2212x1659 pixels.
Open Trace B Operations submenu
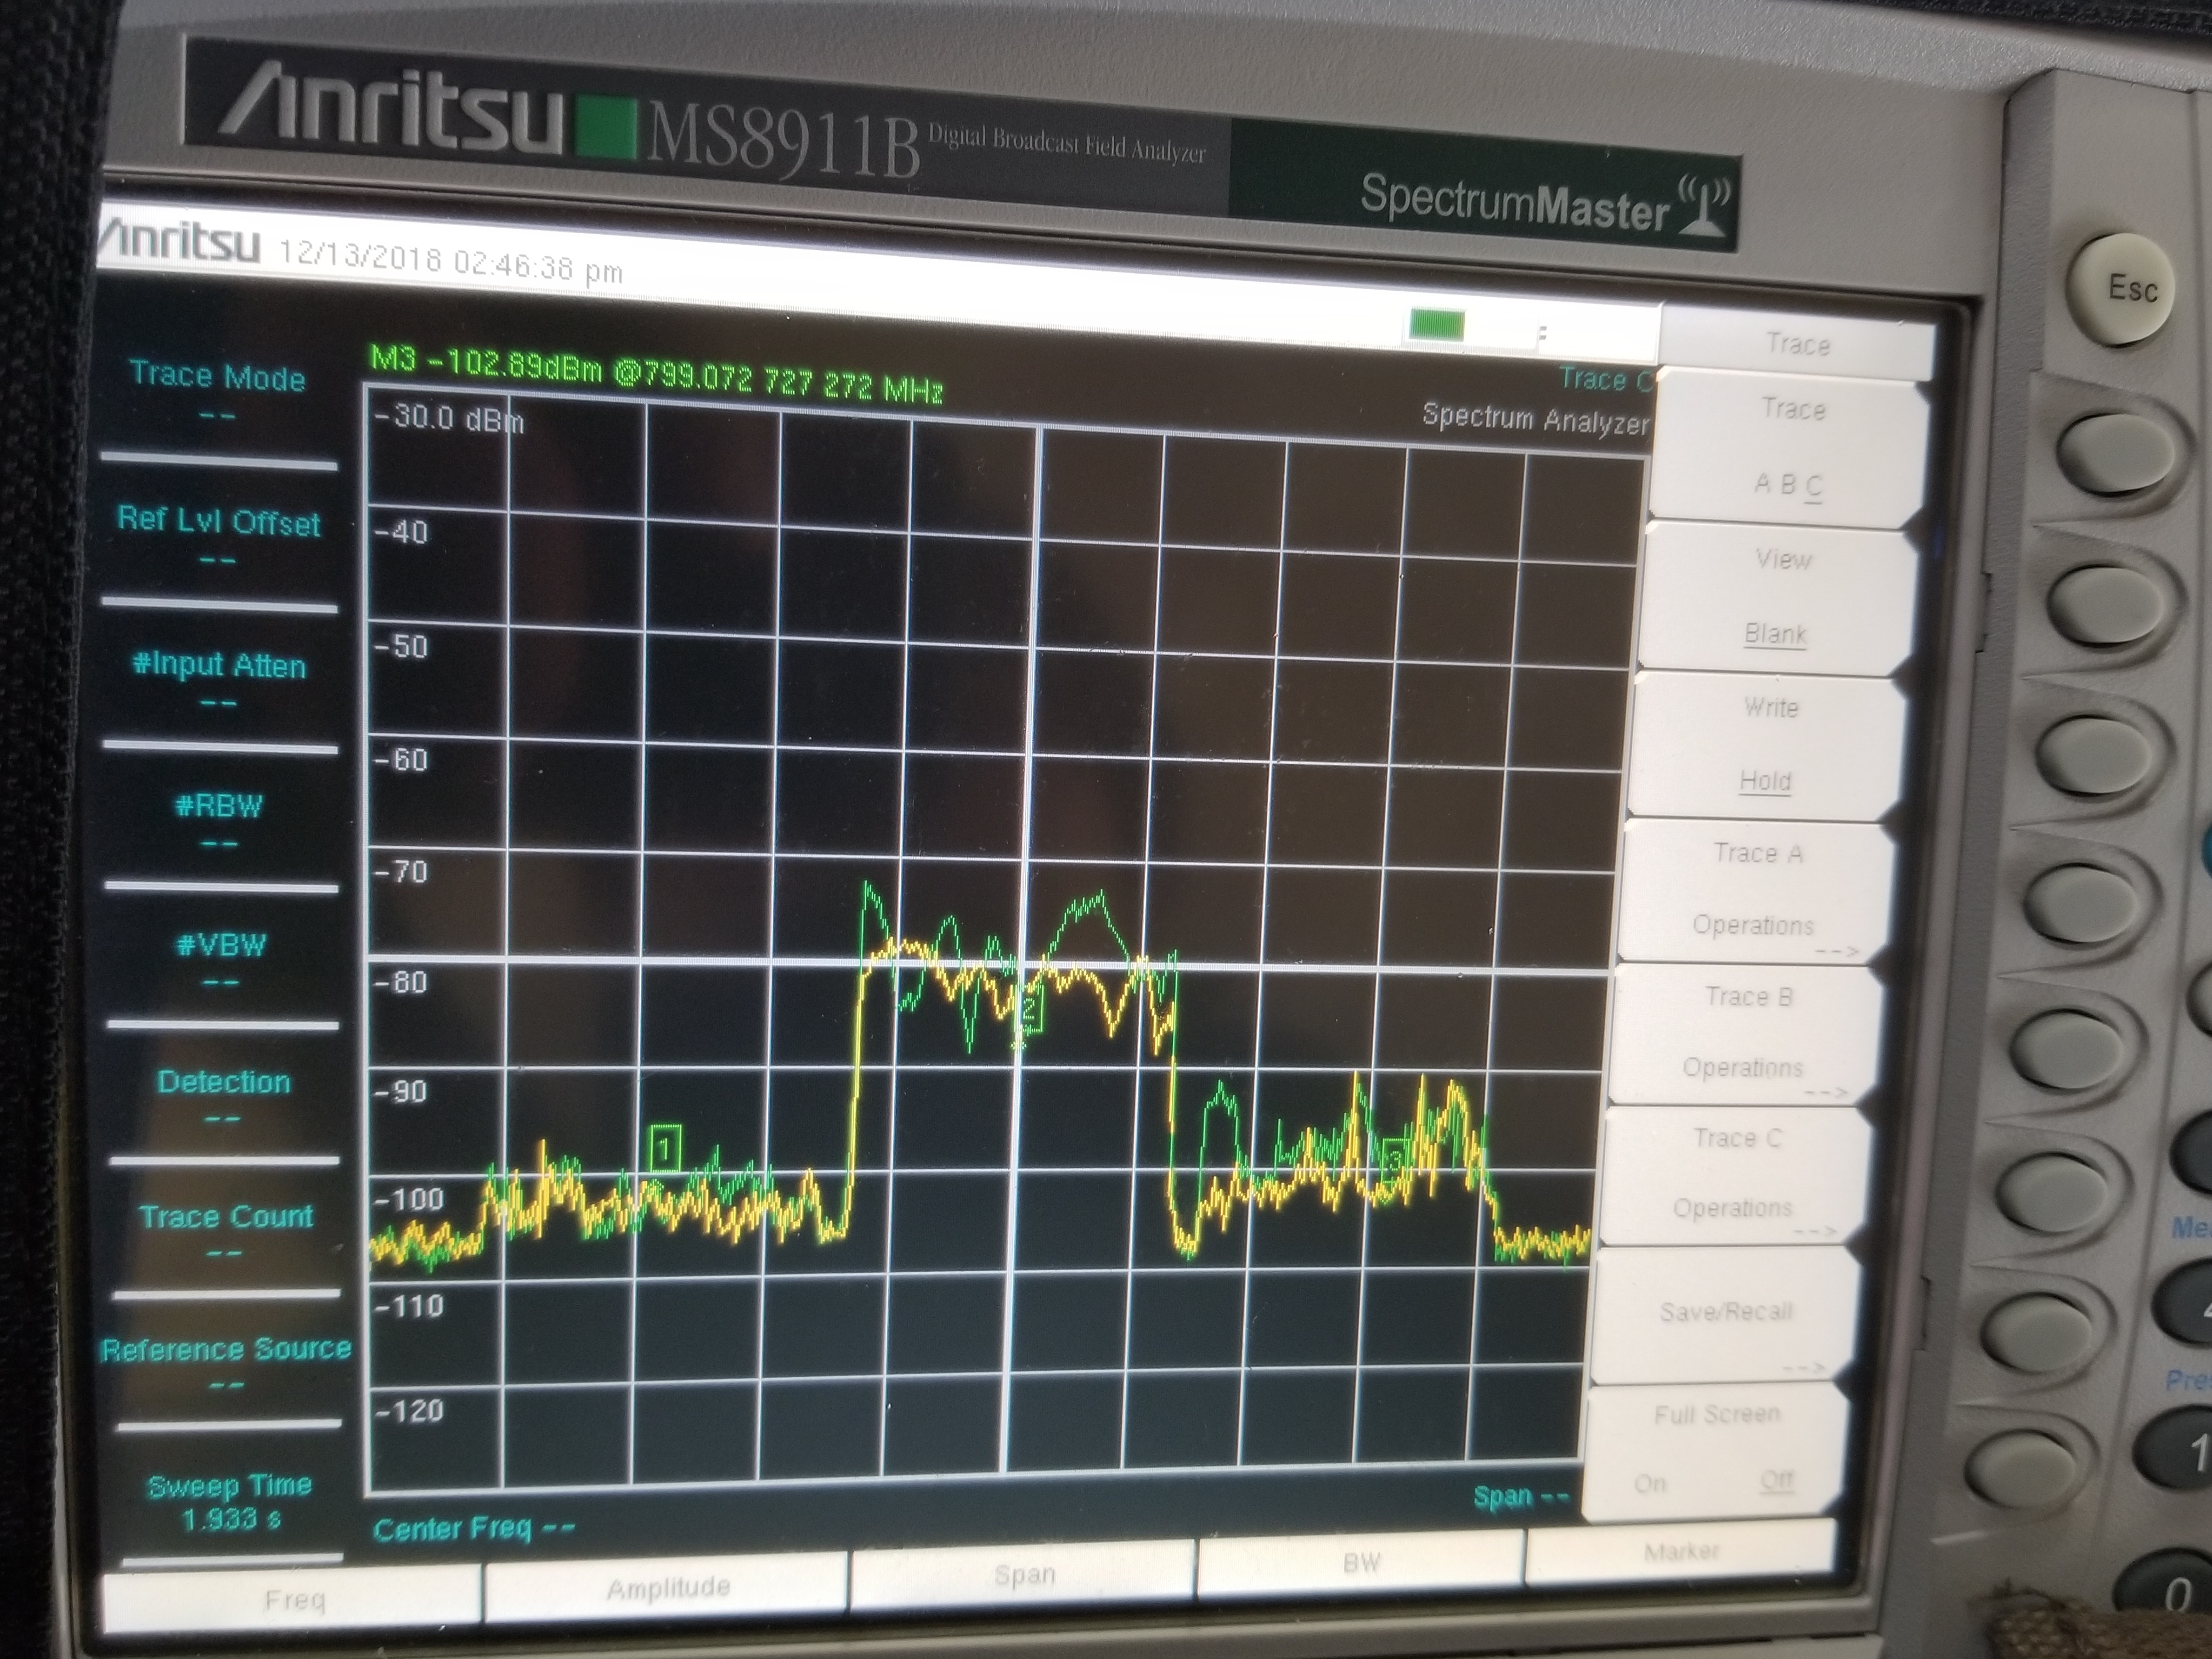1746,1032
